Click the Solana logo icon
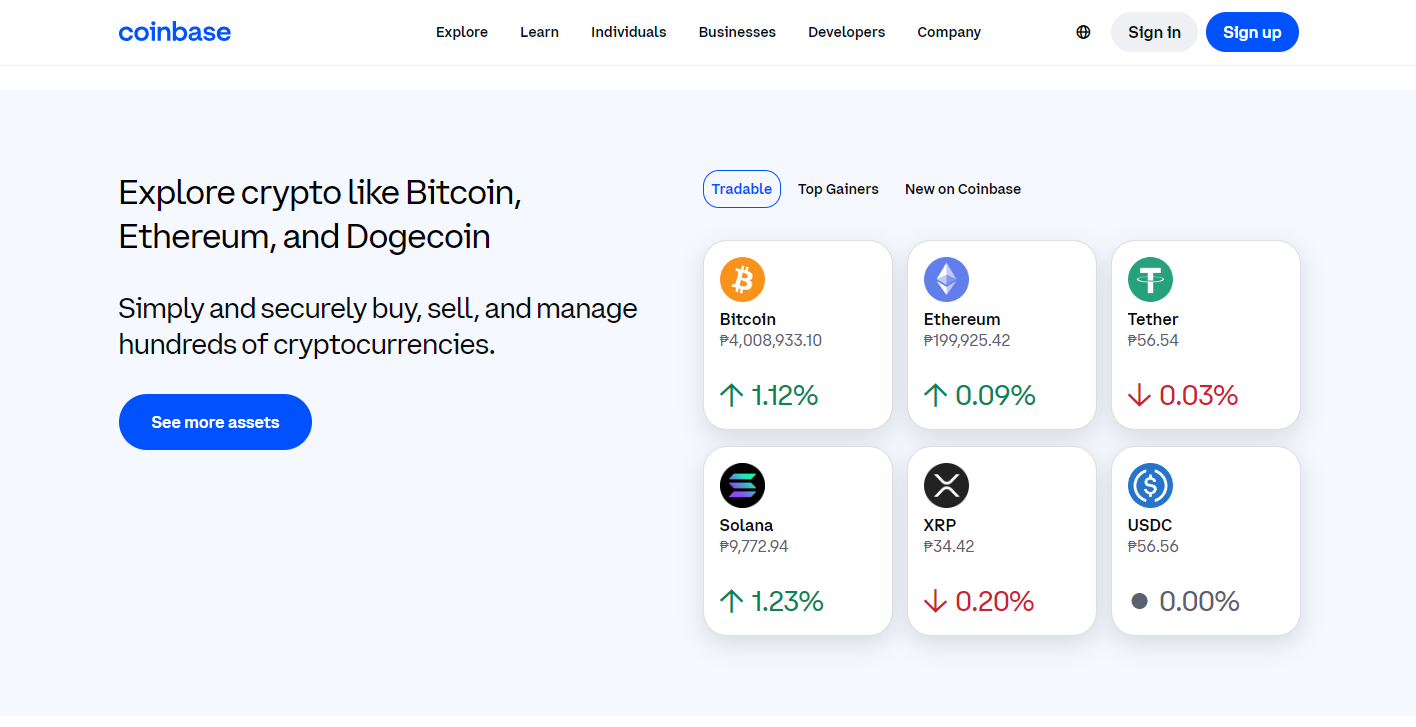 [742, 485]
